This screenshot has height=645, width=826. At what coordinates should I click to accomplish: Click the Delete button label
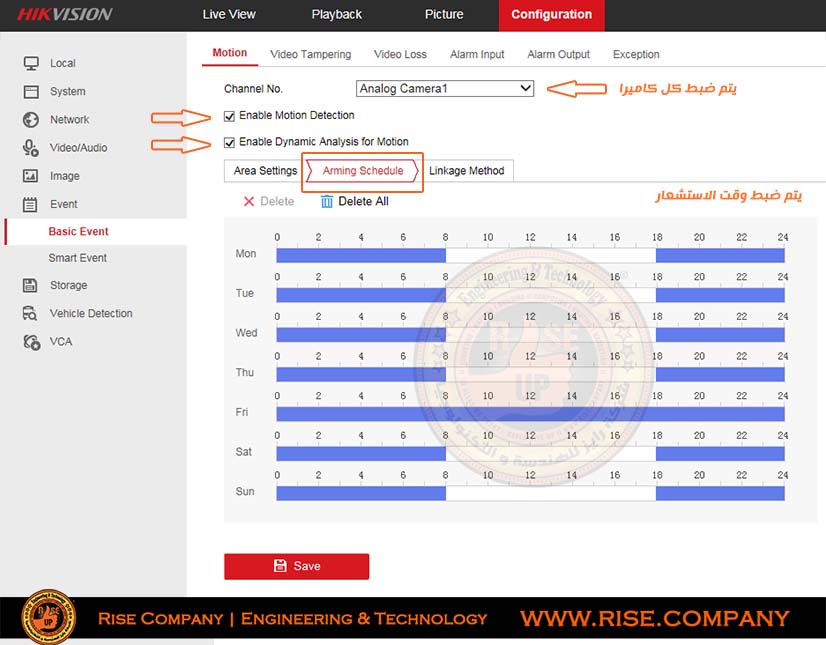click(x=277, y=201)
